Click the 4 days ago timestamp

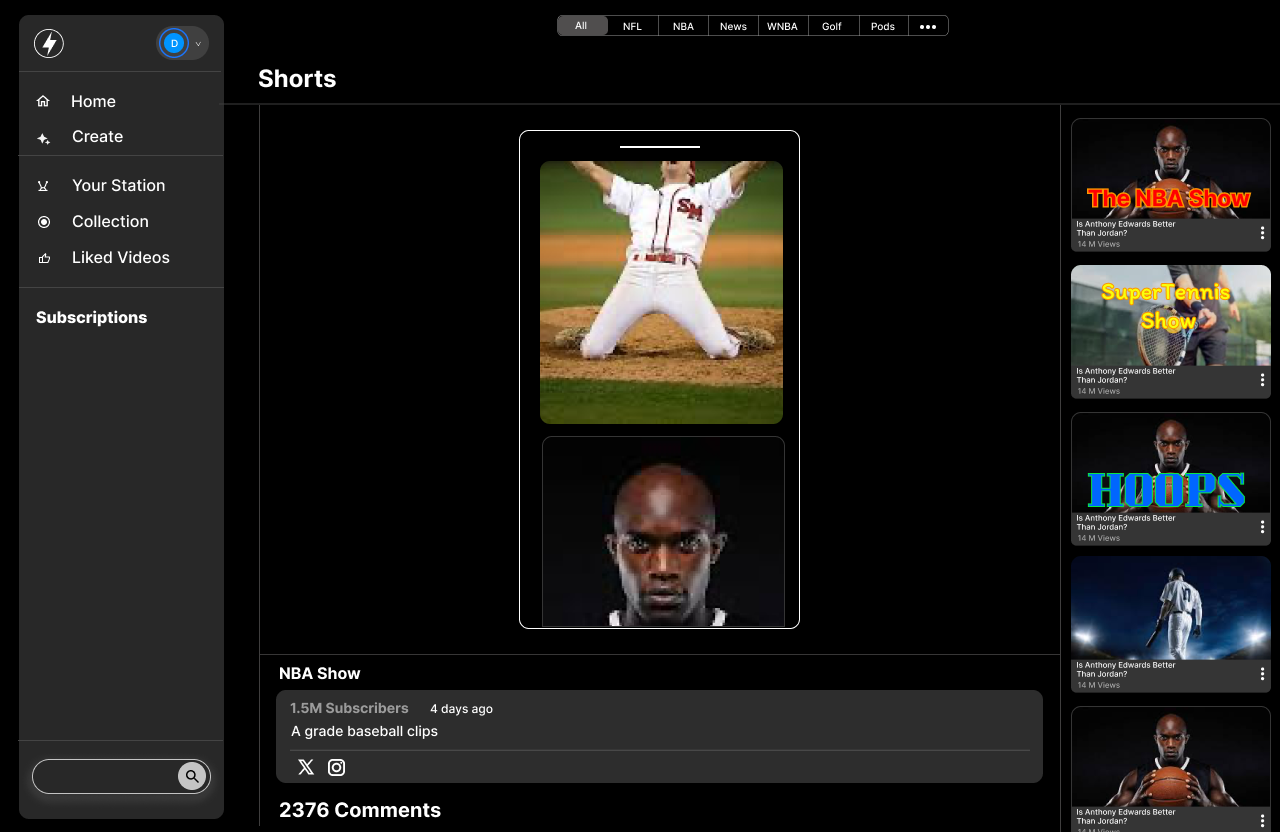click(461, 709)
